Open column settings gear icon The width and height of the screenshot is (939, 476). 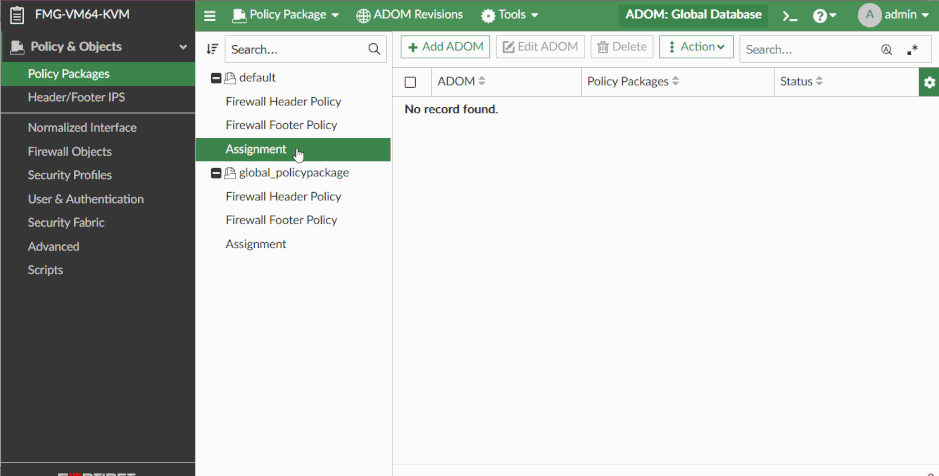coord(929,82)
